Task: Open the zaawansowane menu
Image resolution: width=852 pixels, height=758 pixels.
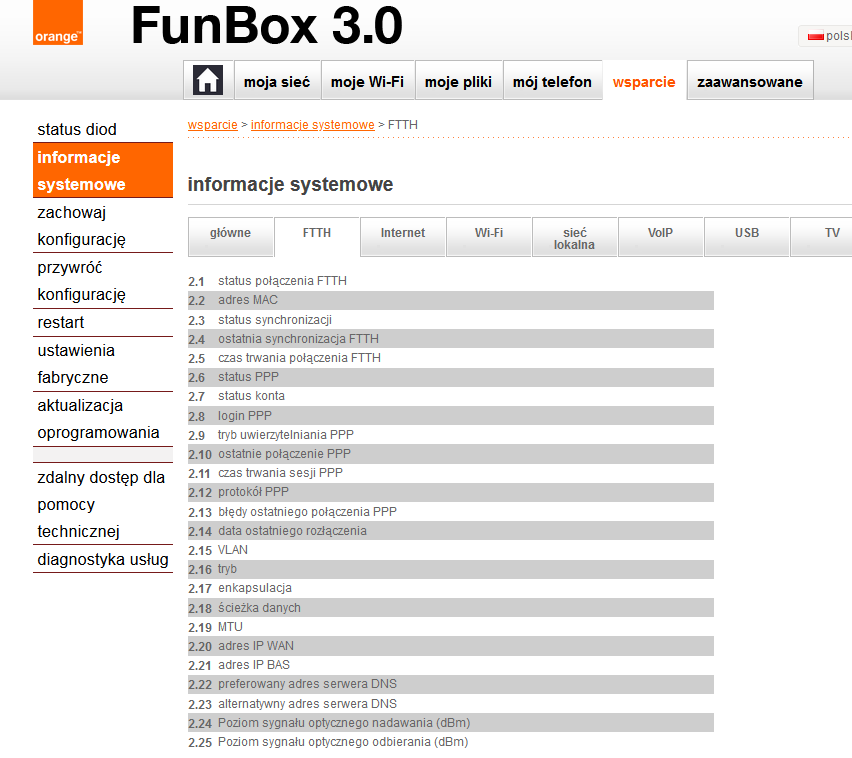Action: (750, 82)
